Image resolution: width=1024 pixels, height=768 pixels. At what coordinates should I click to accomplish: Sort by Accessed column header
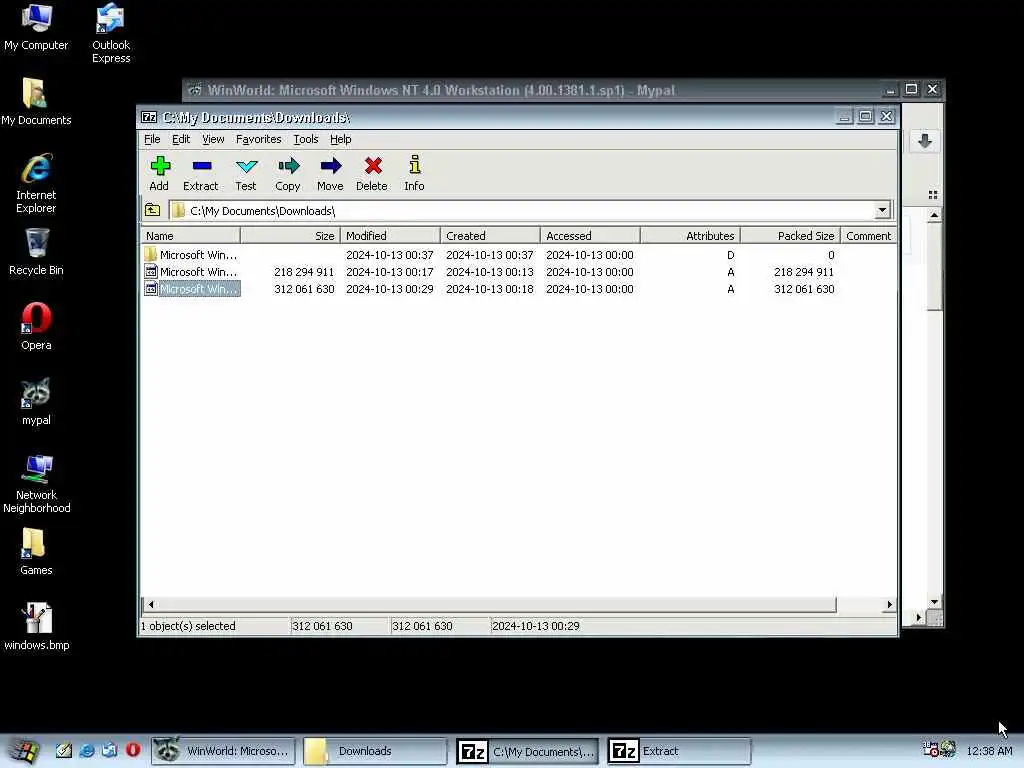click(x=590, y=236)
